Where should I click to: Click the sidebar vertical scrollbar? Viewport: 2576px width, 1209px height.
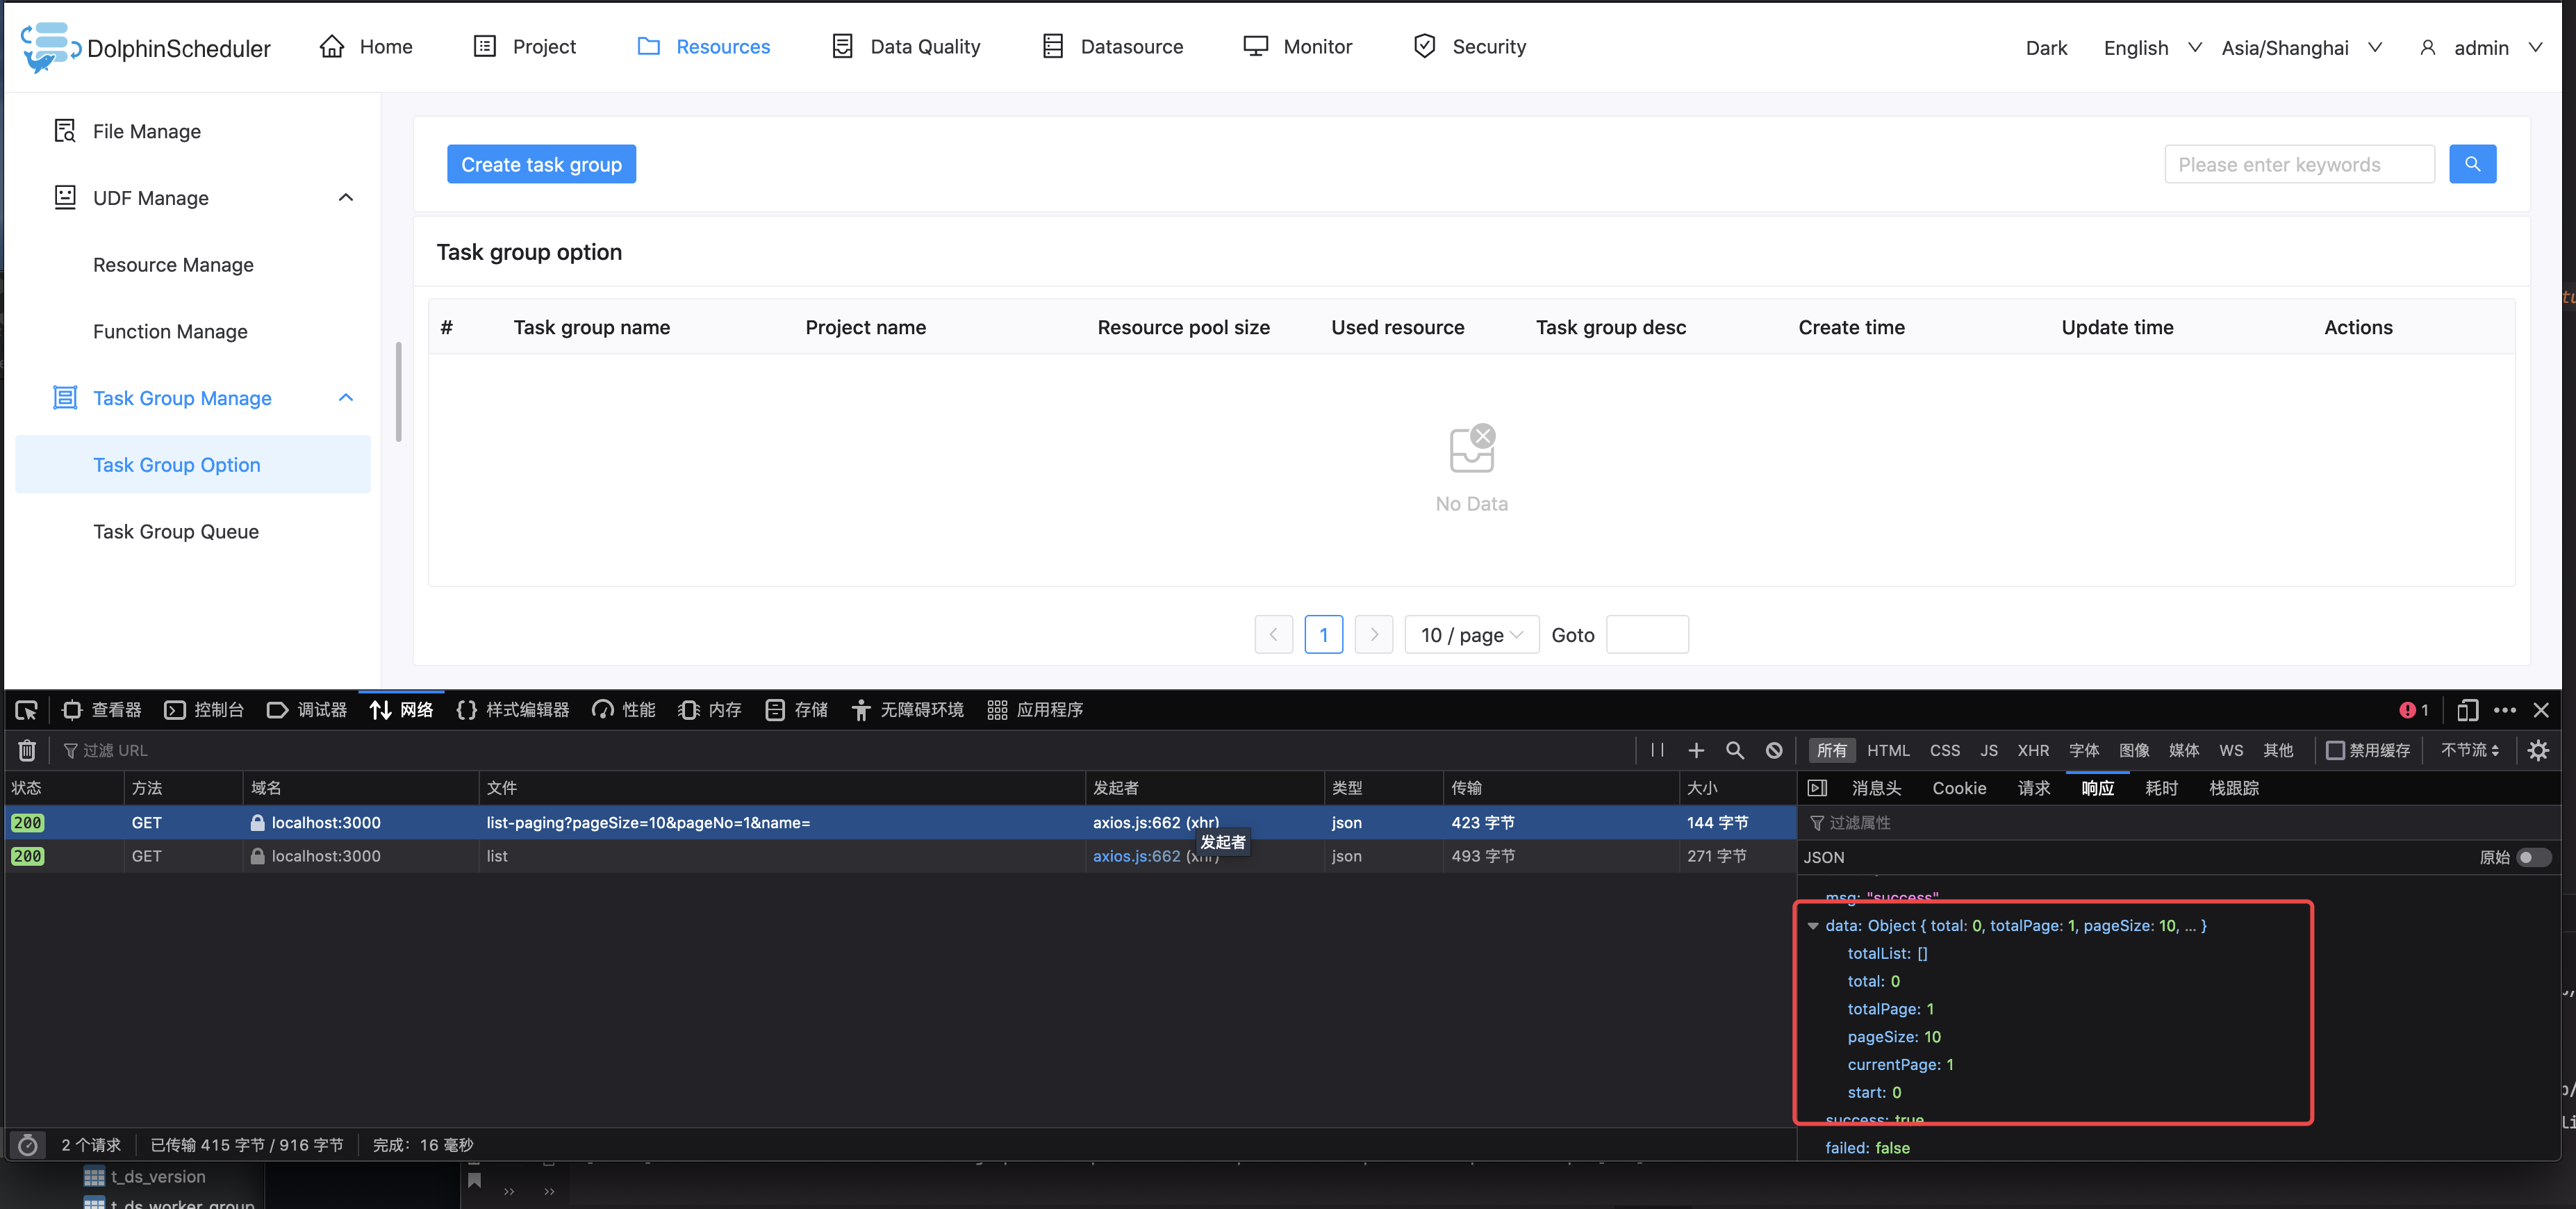pyautogui.click(x=398, y=391)
